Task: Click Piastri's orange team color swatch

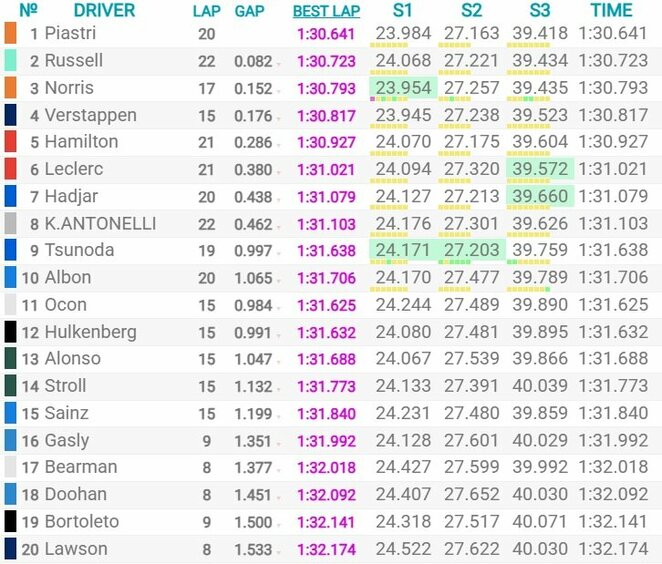Action: click(x=10, y=33)
